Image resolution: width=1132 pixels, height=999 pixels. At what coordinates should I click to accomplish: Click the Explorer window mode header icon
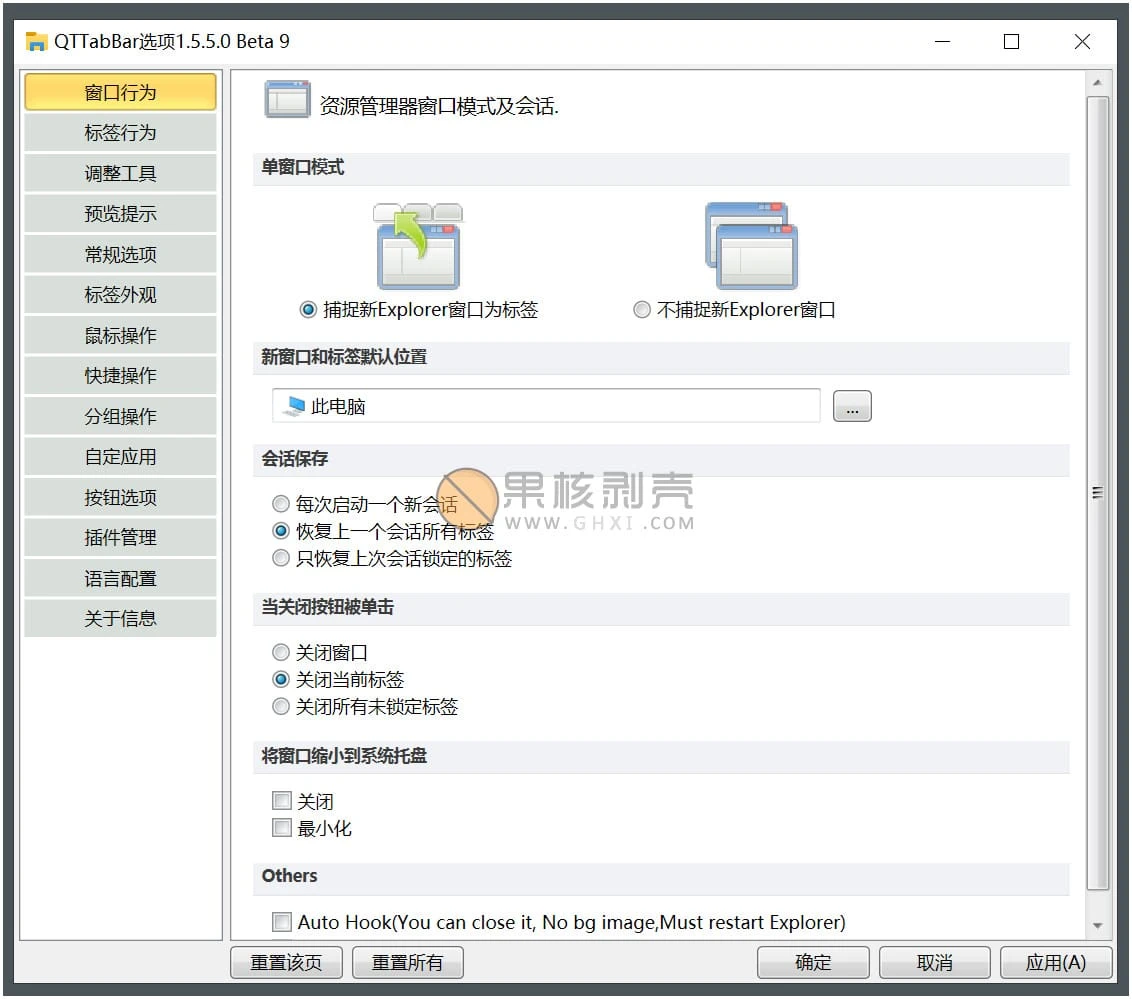(x=287, y=99)
